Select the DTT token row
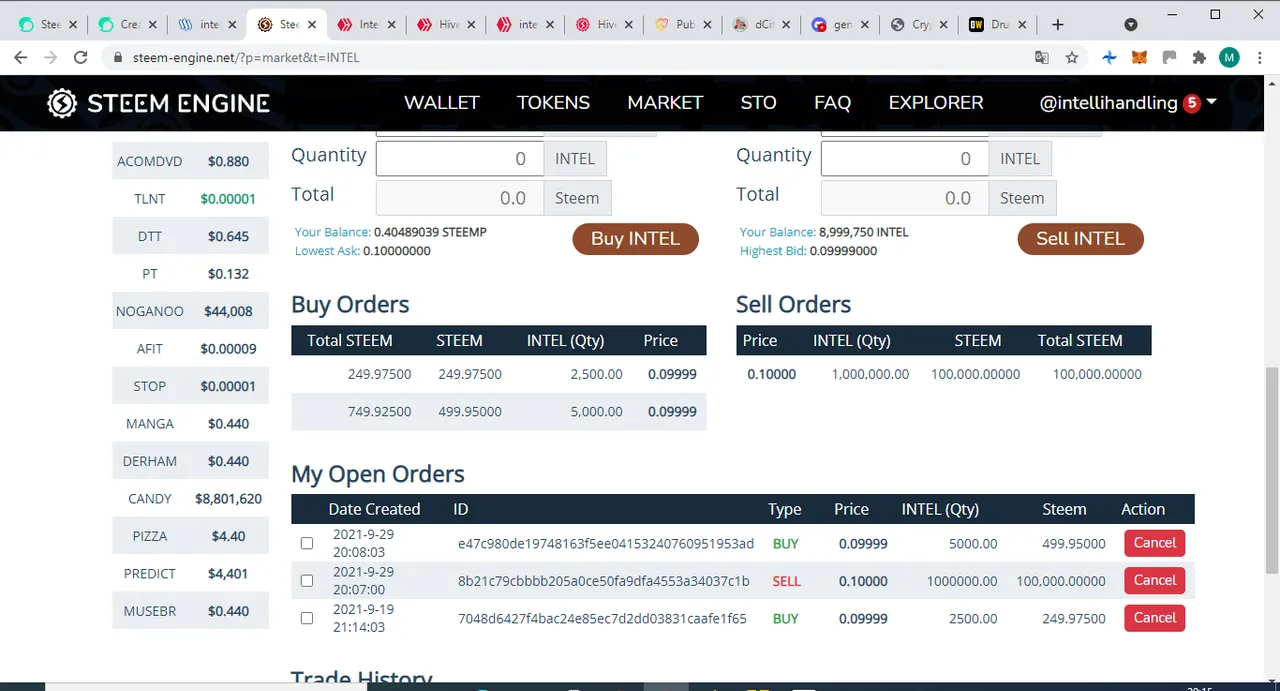Image resolution: width=1280 pixels, height=691 pixels. point(190,236)
